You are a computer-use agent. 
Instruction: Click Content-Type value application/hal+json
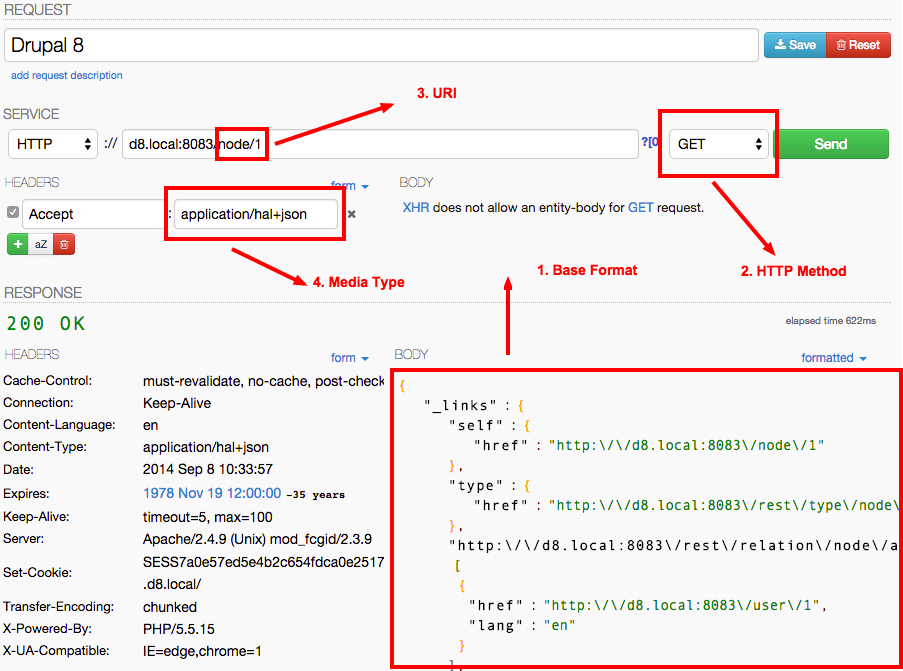coord(206,447)
